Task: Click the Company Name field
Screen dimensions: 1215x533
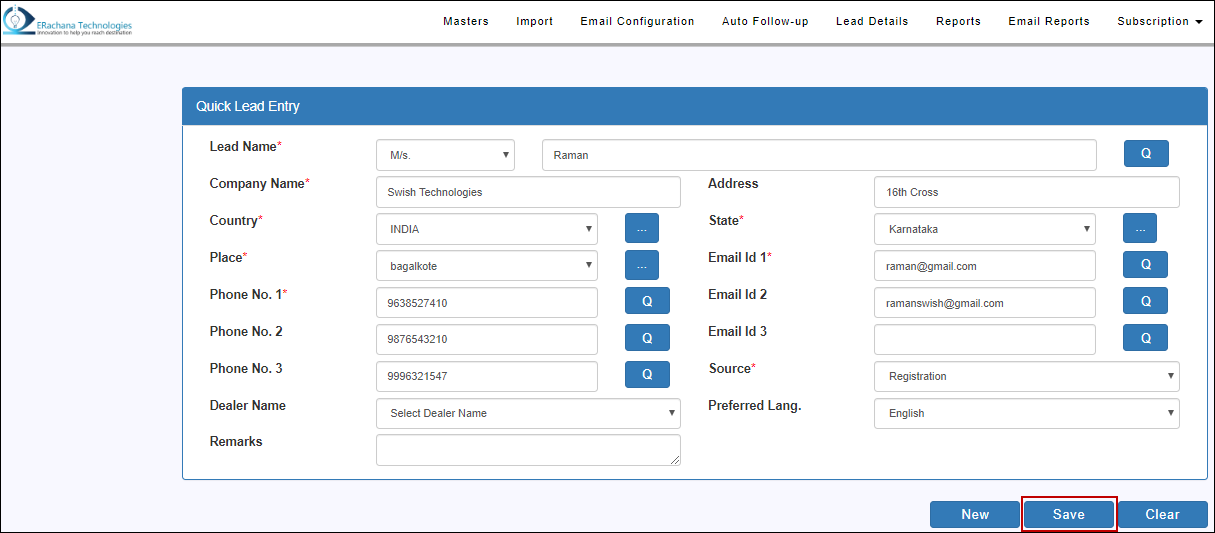Action: (528, 192)
